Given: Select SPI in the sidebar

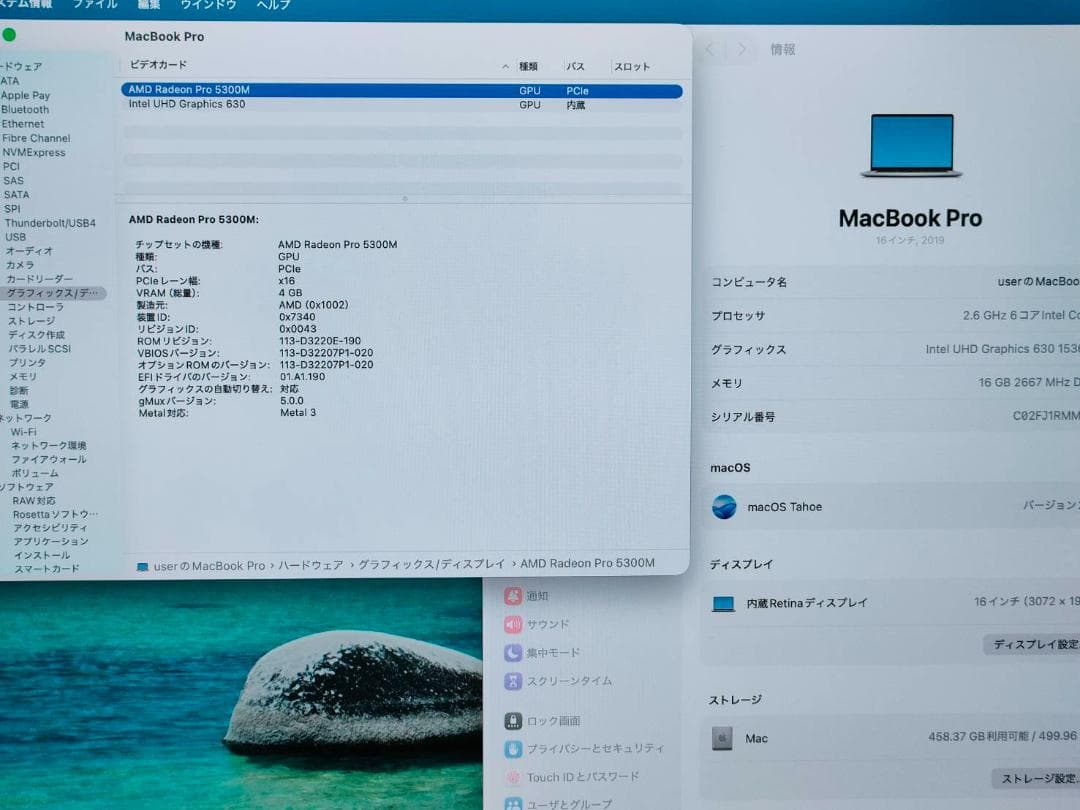Looking at the screenshot, I should [x=12, y=209].
